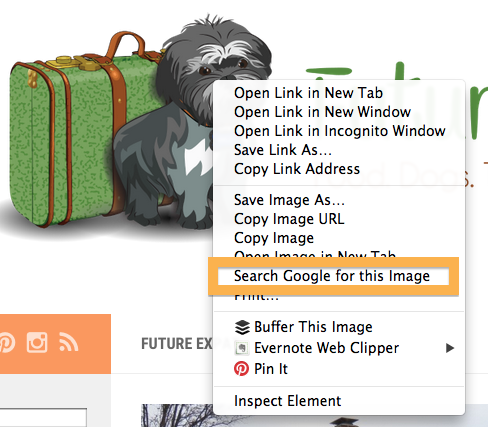Viewport: 488px width, 427px height.
Task: Click the Pinterest icon in orange bar
Action: tap(6, 342)
